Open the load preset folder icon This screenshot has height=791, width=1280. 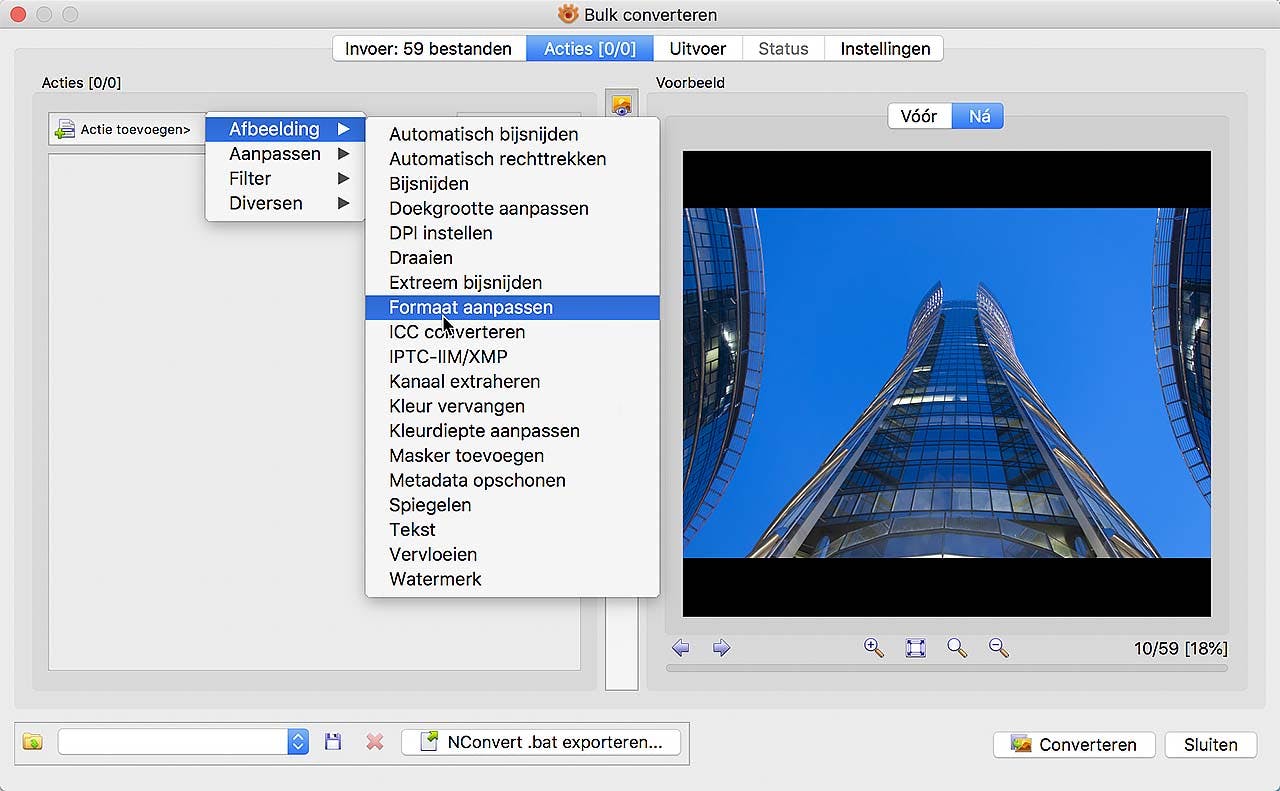[x=33, y=742]
